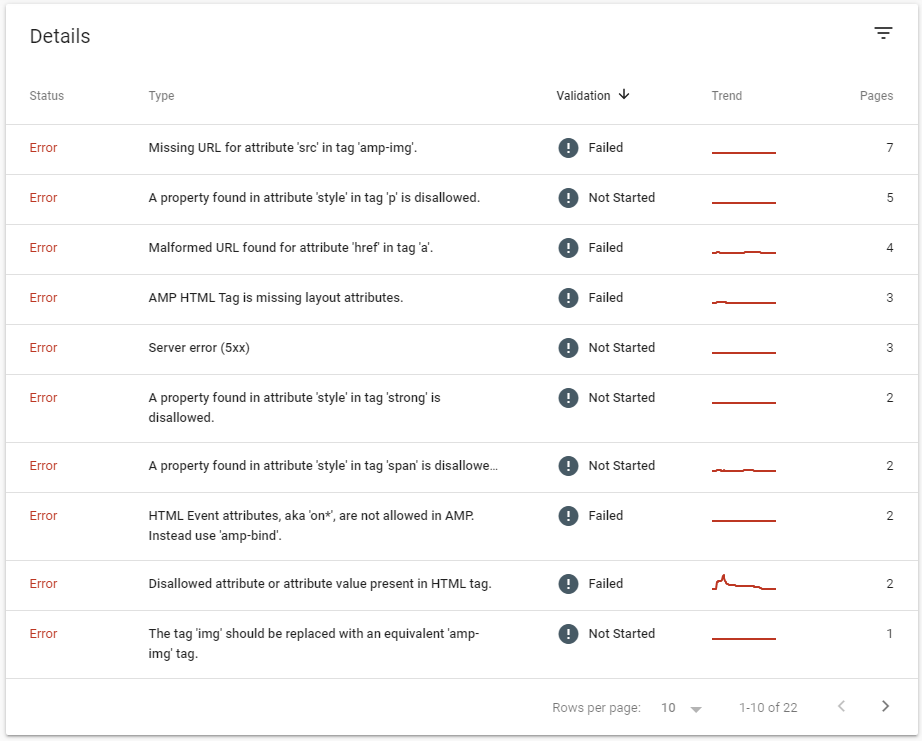This screenshot has width=922, height=741.
Task: Open 'HTML Event attributes' not allowed error
Action: [311, 526]
